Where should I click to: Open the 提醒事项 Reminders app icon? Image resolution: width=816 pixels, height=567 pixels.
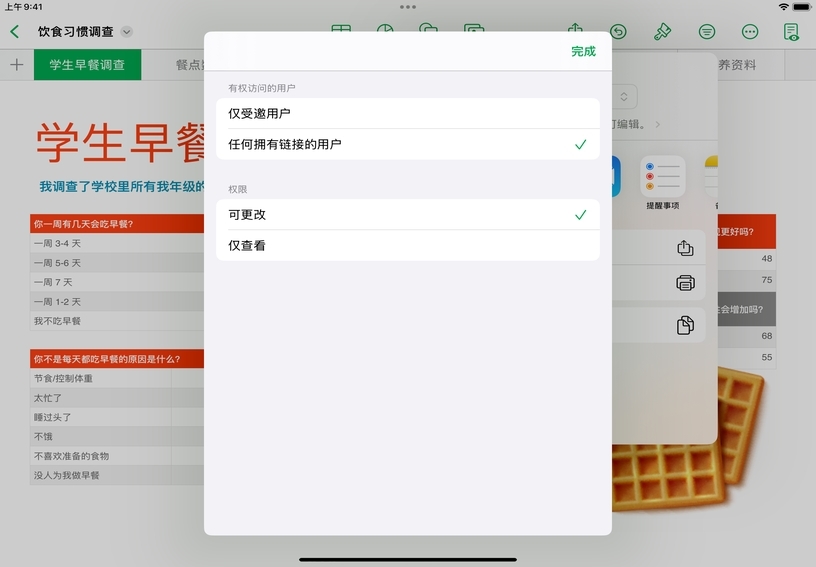[x=662, y=177]
